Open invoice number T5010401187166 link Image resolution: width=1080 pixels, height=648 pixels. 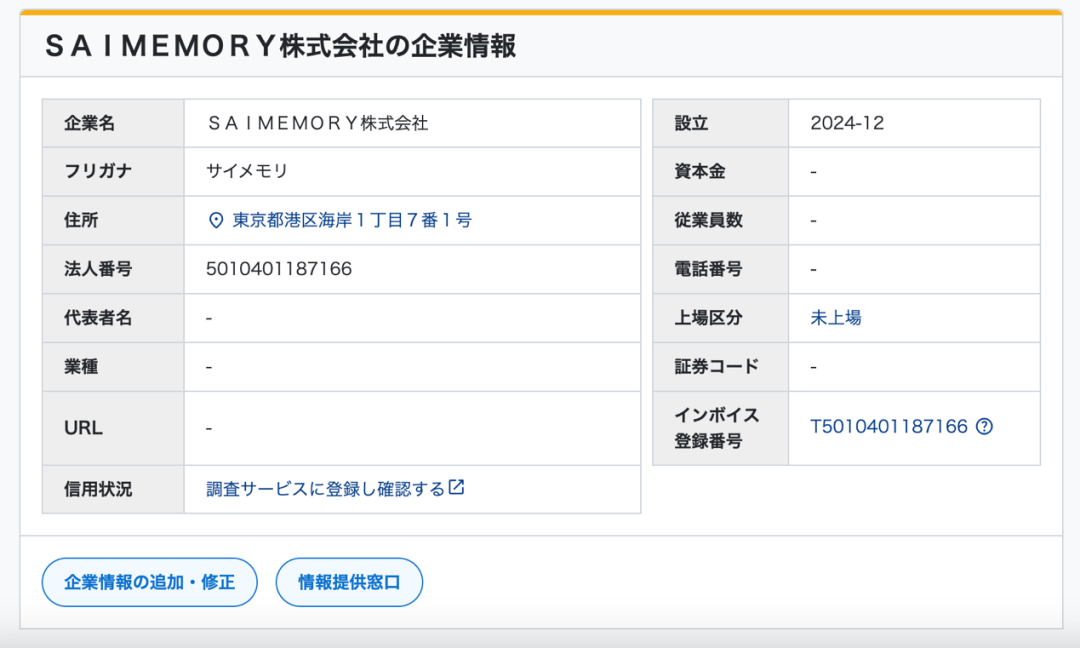click(888, 427)
